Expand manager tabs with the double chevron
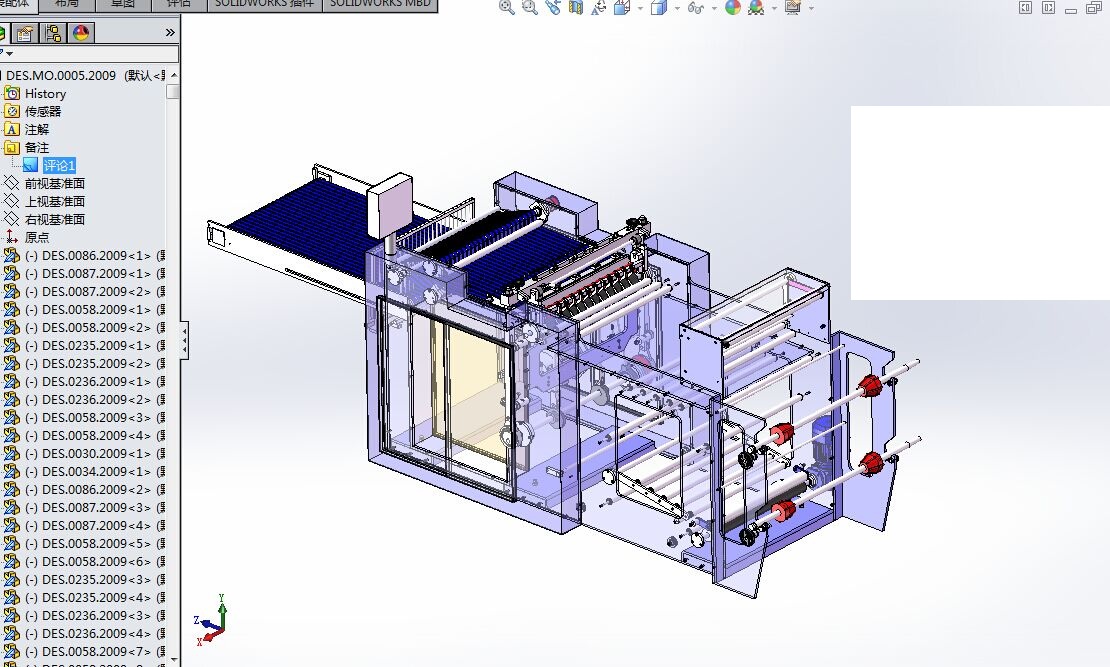Image resolution: width=1110 pixels, height=667 pixels. (170, 33)
